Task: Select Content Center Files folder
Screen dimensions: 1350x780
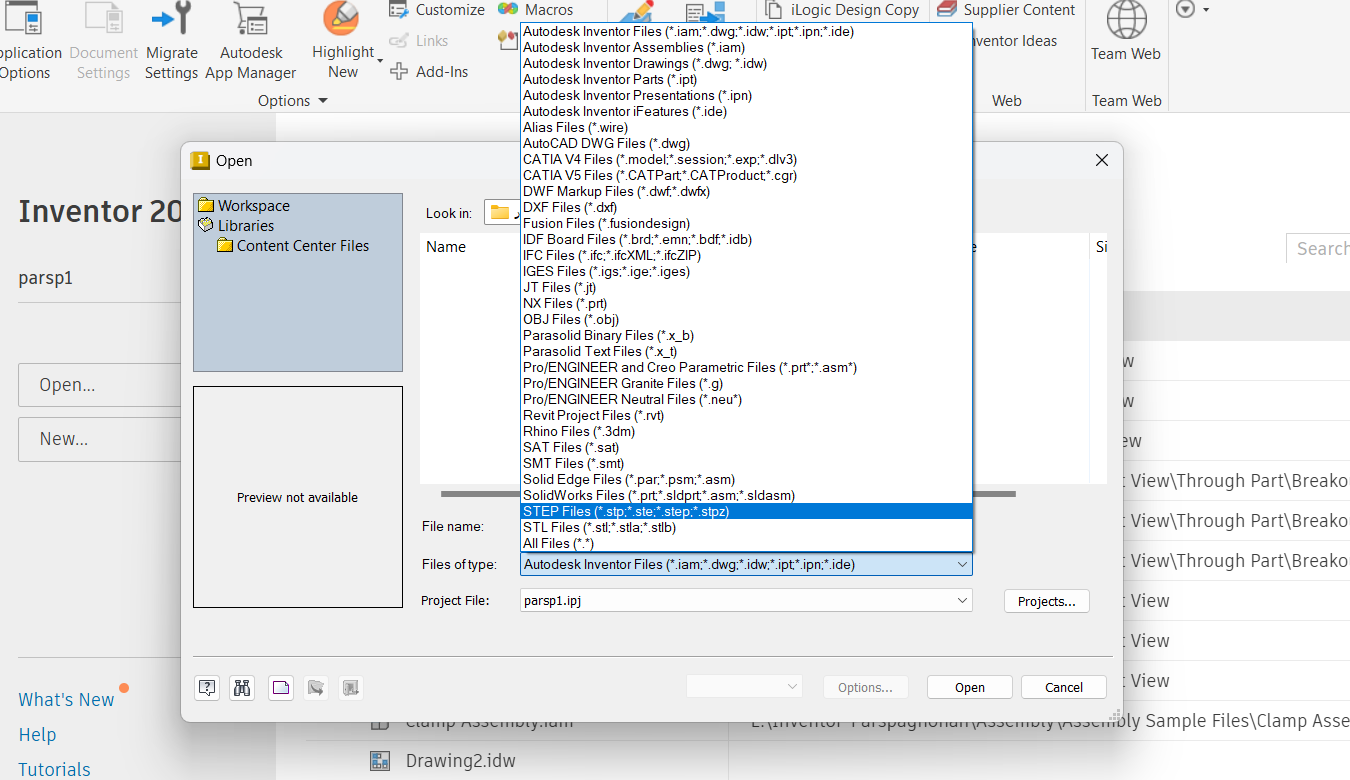Action: point(293,246)
